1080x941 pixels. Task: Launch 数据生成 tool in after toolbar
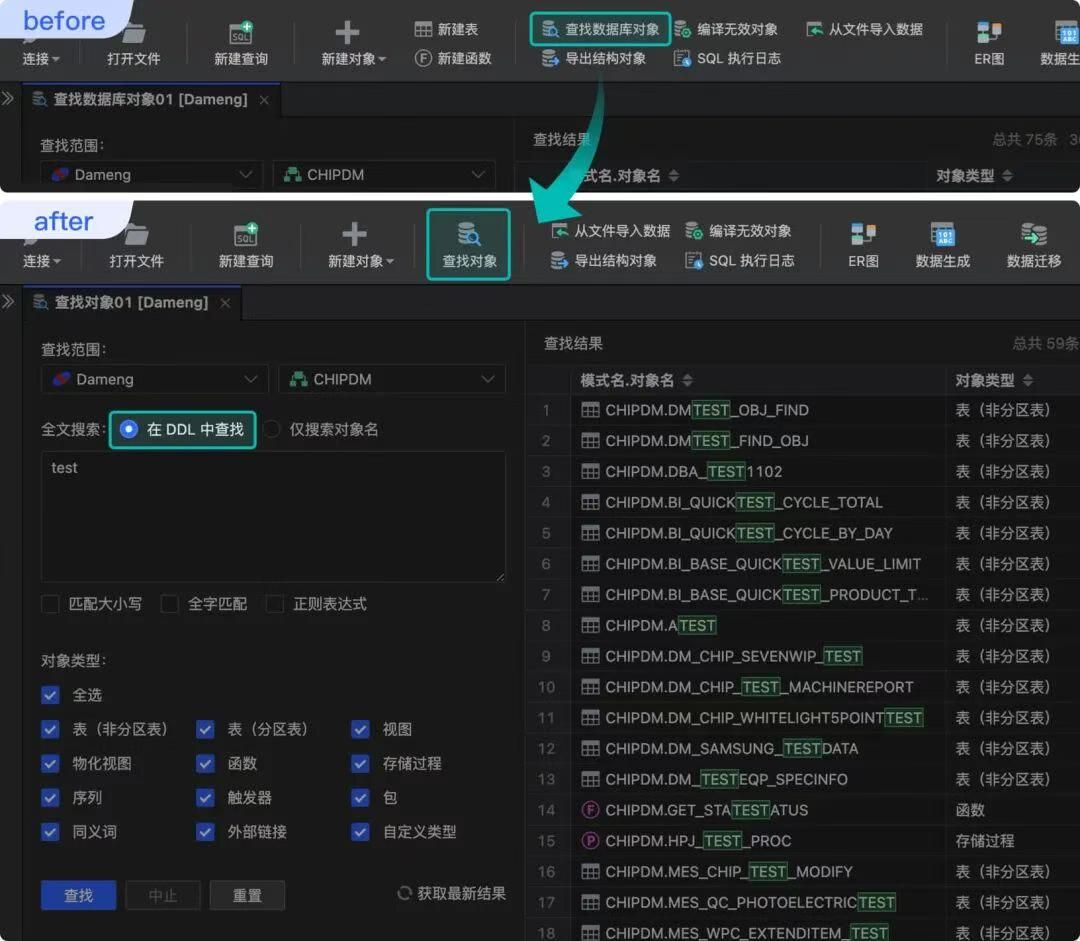(942, 245)
